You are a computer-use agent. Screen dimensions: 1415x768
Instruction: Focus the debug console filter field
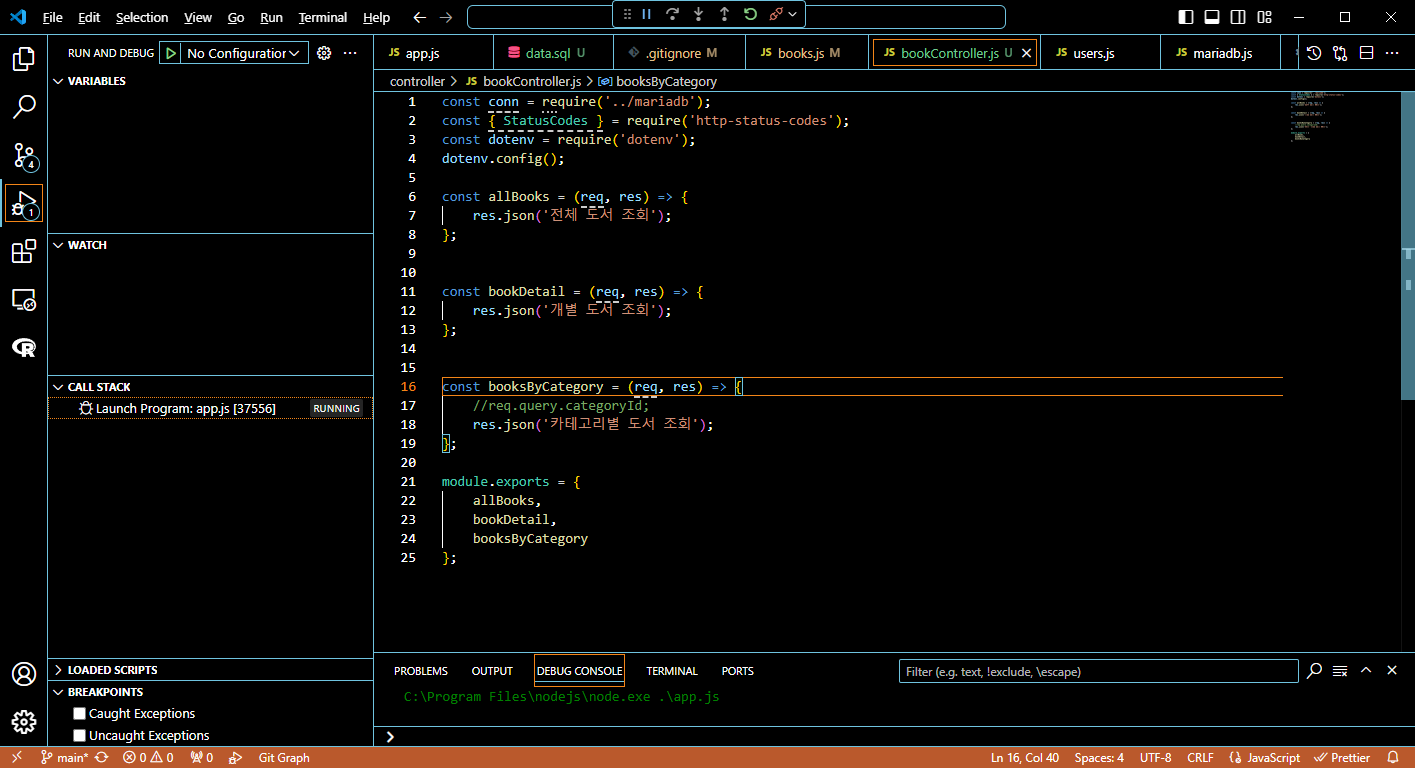(x=1098, y=671)
